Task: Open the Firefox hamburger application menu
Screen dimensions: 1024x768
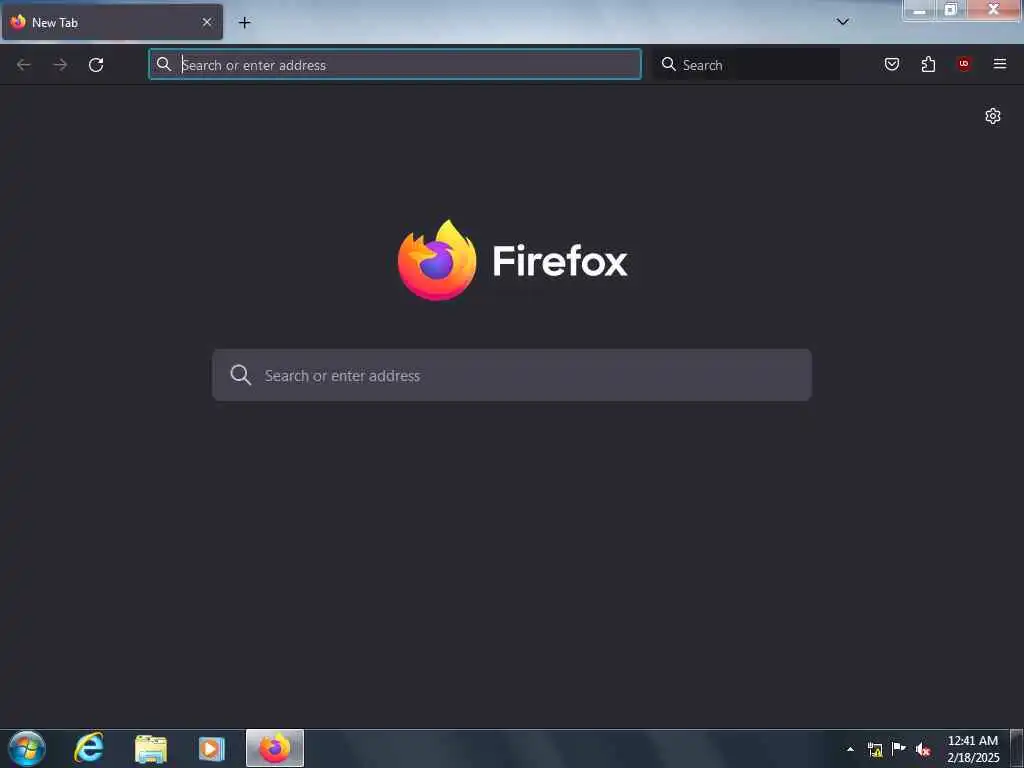Action: [1000, 64]
